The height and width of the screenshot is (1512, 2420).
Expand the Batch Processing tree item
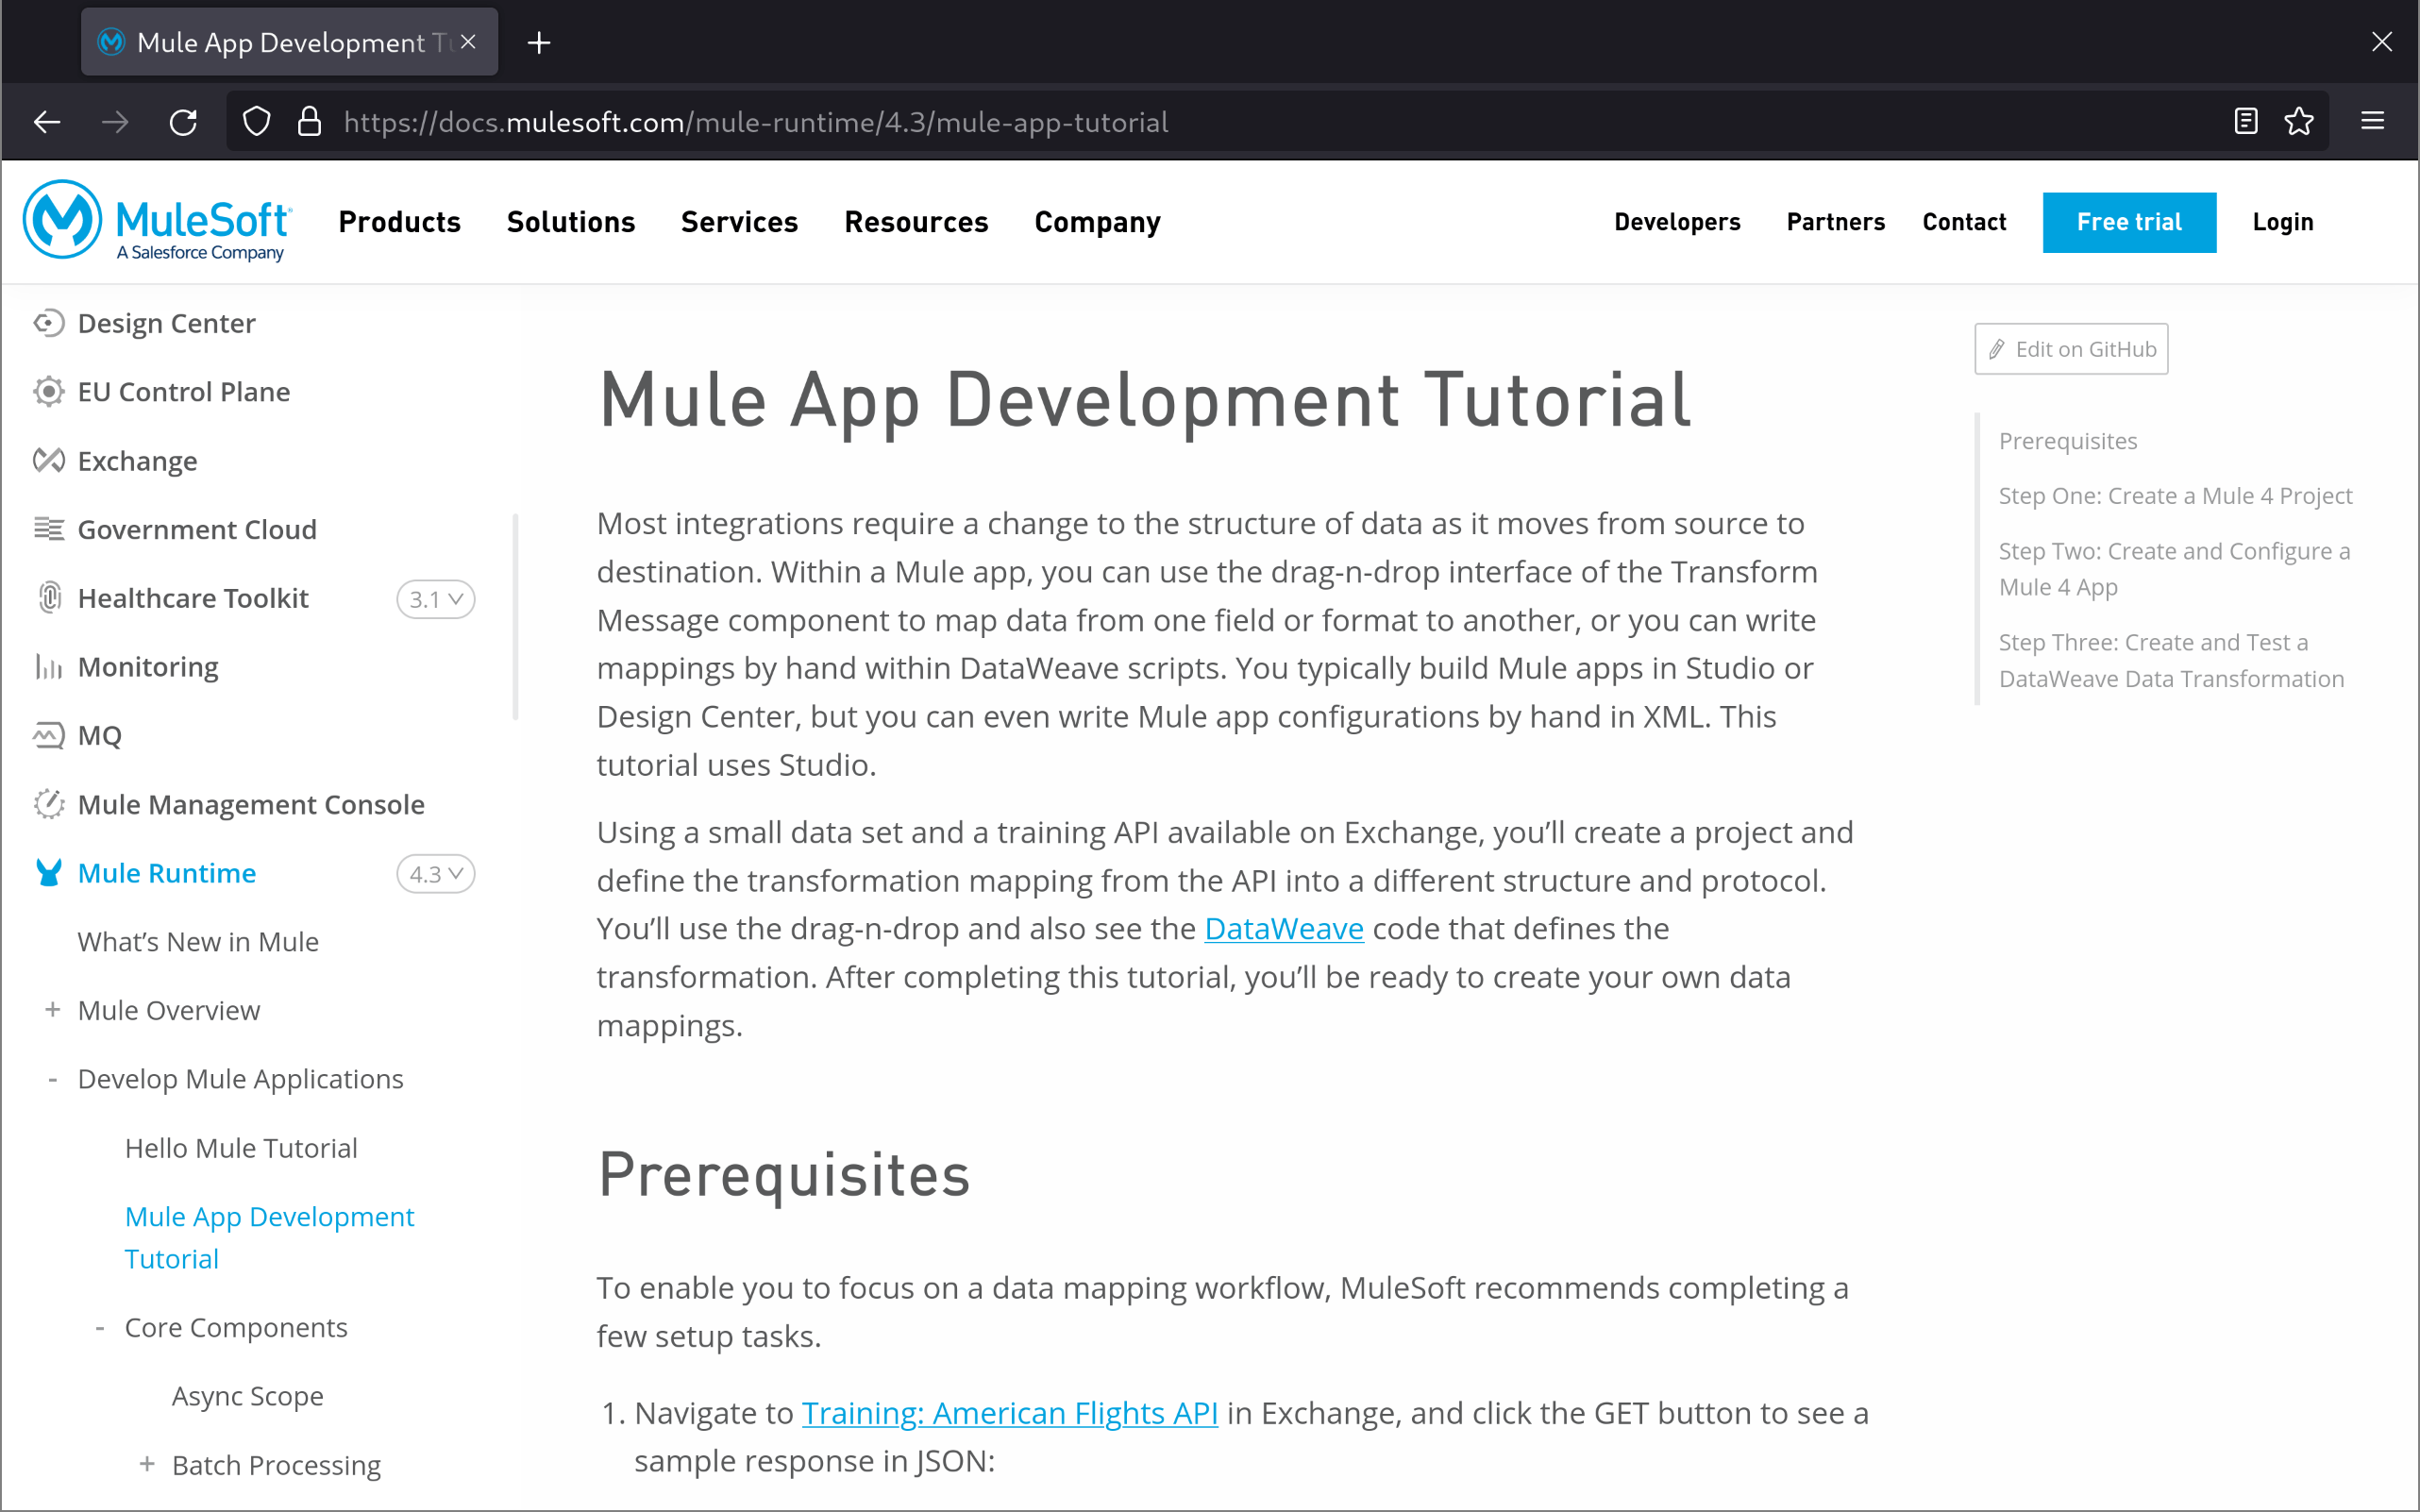click(x=147, y=1464)
